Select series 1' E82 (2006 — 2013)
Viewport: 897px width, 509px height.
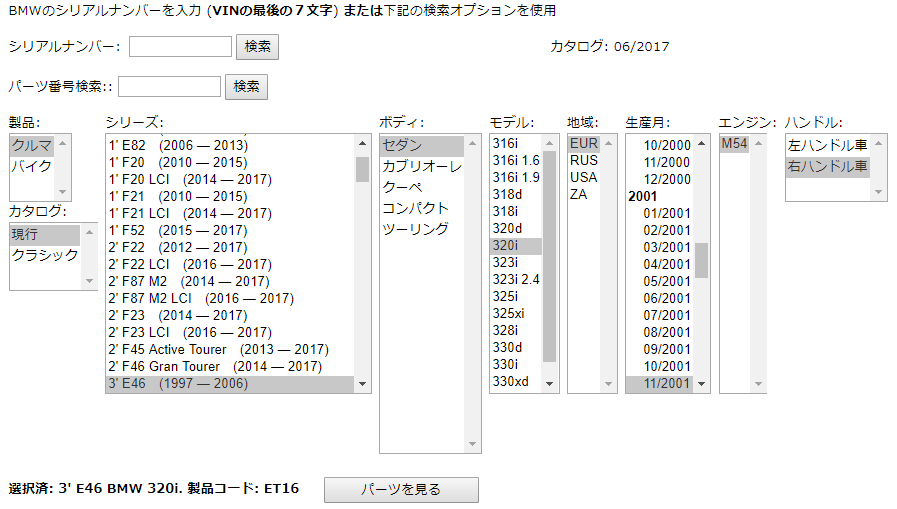point(231,145)
